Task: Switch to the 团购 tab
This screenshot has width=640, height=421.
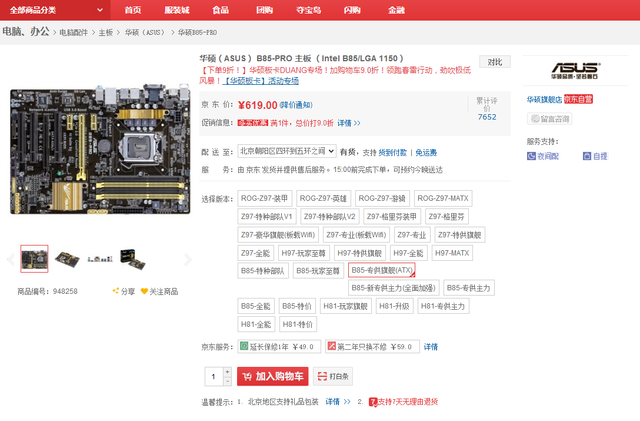Action: [x=264, y=10]
